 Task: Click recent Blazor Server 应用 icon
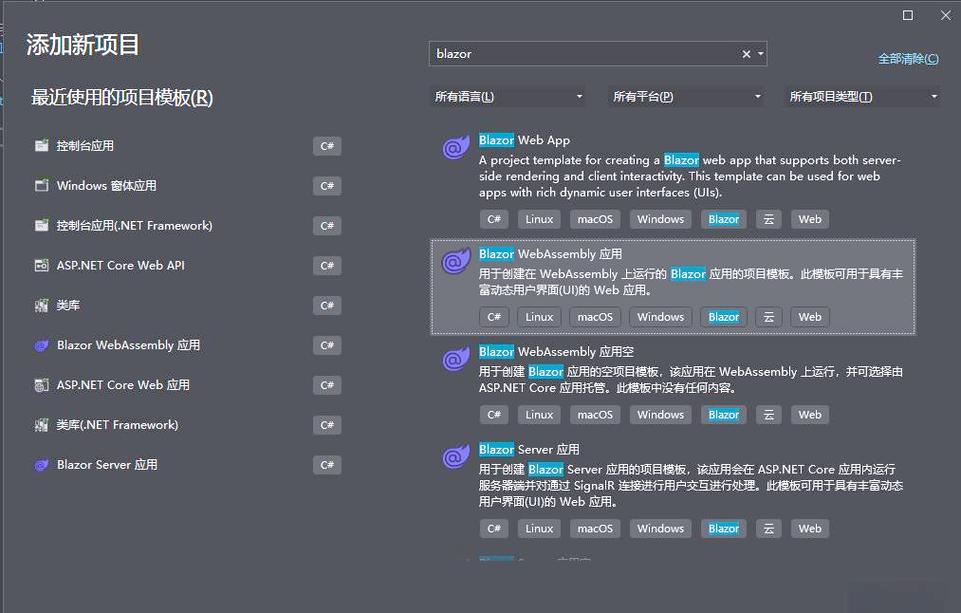pos(41,465)
